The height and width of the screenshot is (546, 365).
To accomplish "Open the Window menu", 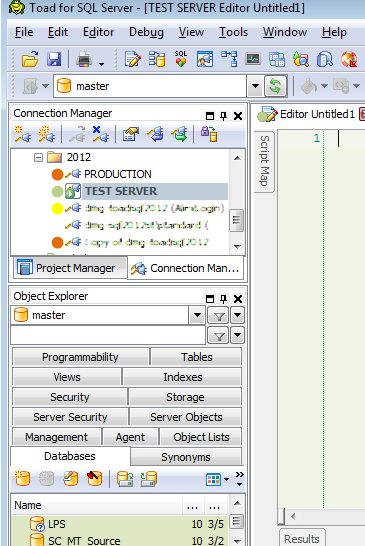I will (x=285, y=32).
